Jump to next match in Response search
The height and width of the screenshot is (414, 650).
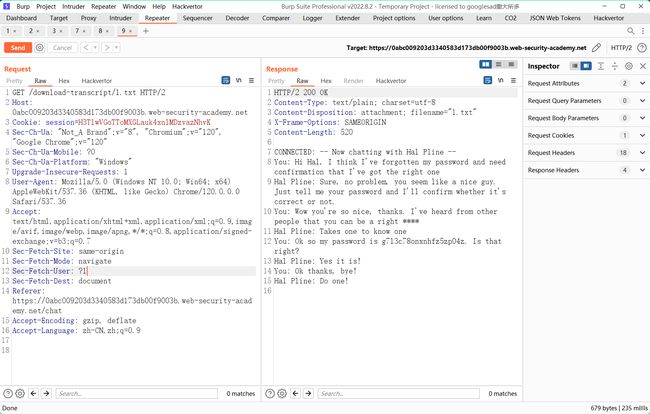coord(308,393)
